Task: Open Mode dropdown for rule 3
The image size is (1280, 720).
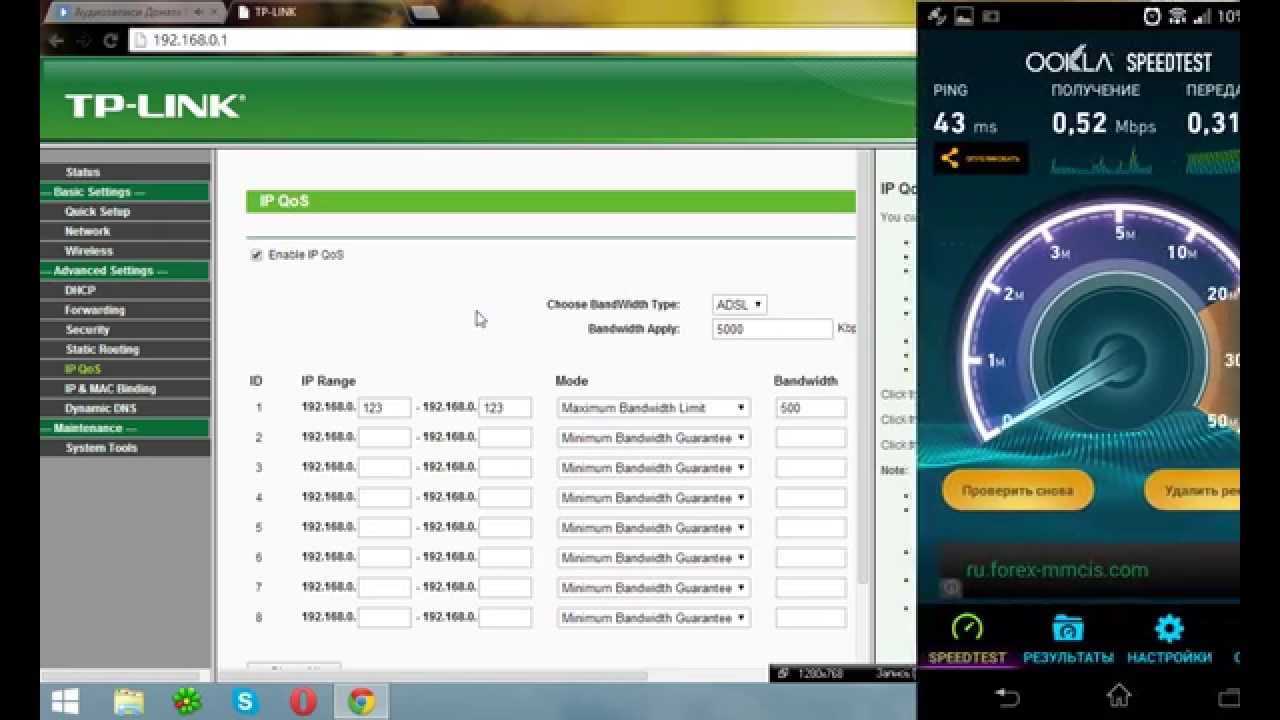Action: click(x=653, y=468)
